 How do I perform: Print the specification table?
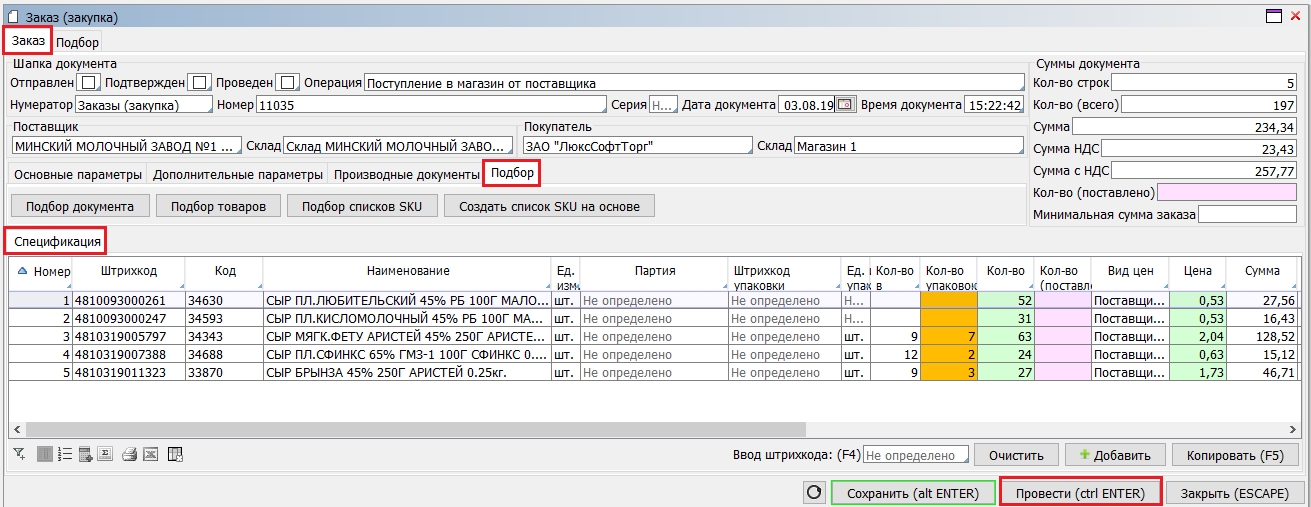(x=129, y=455)
